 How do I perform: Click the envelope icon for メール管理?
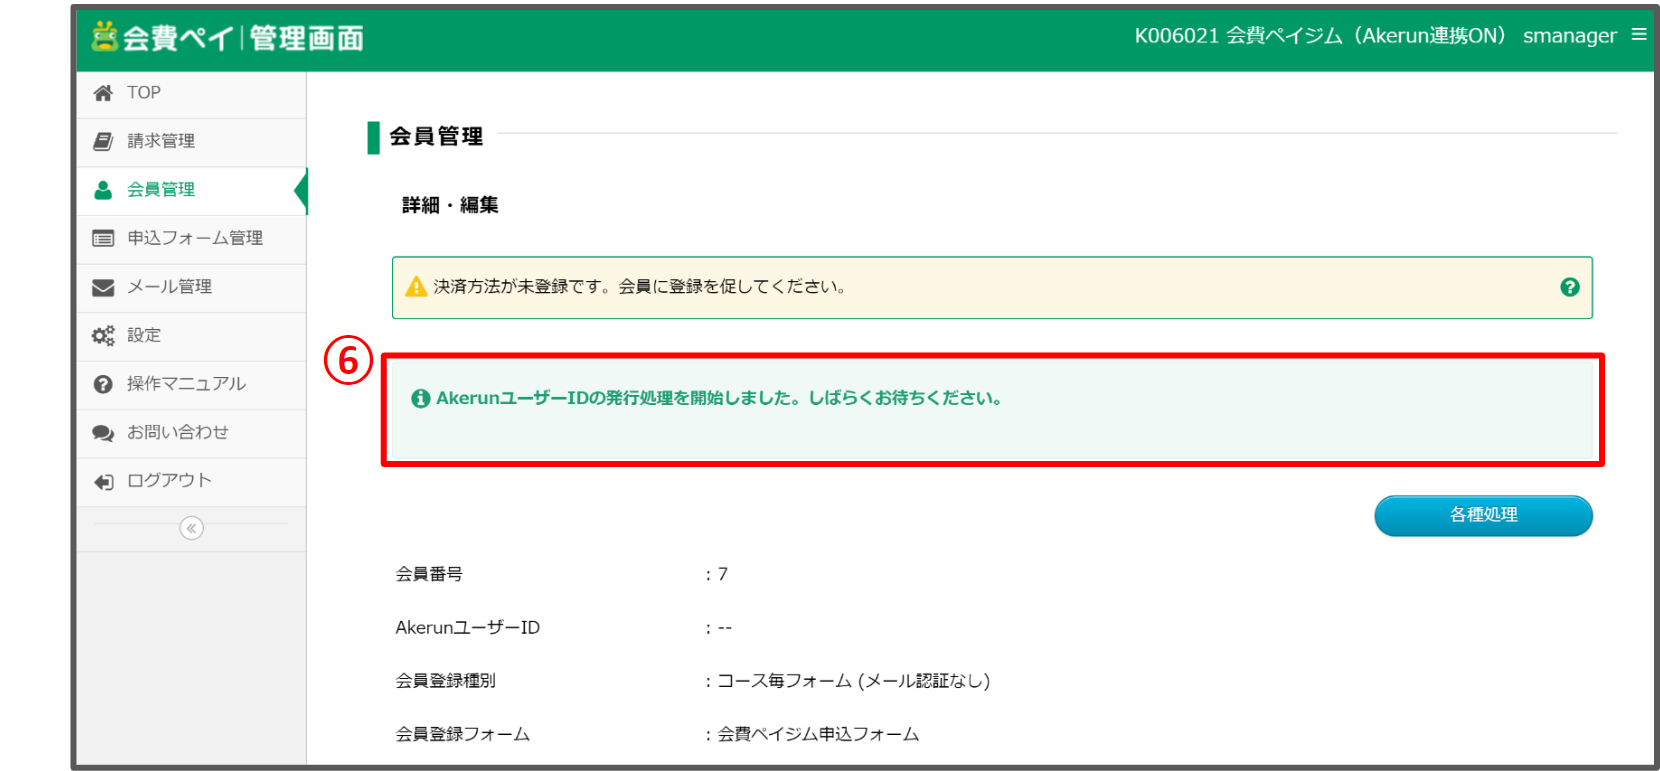click(x=103, y=287)
